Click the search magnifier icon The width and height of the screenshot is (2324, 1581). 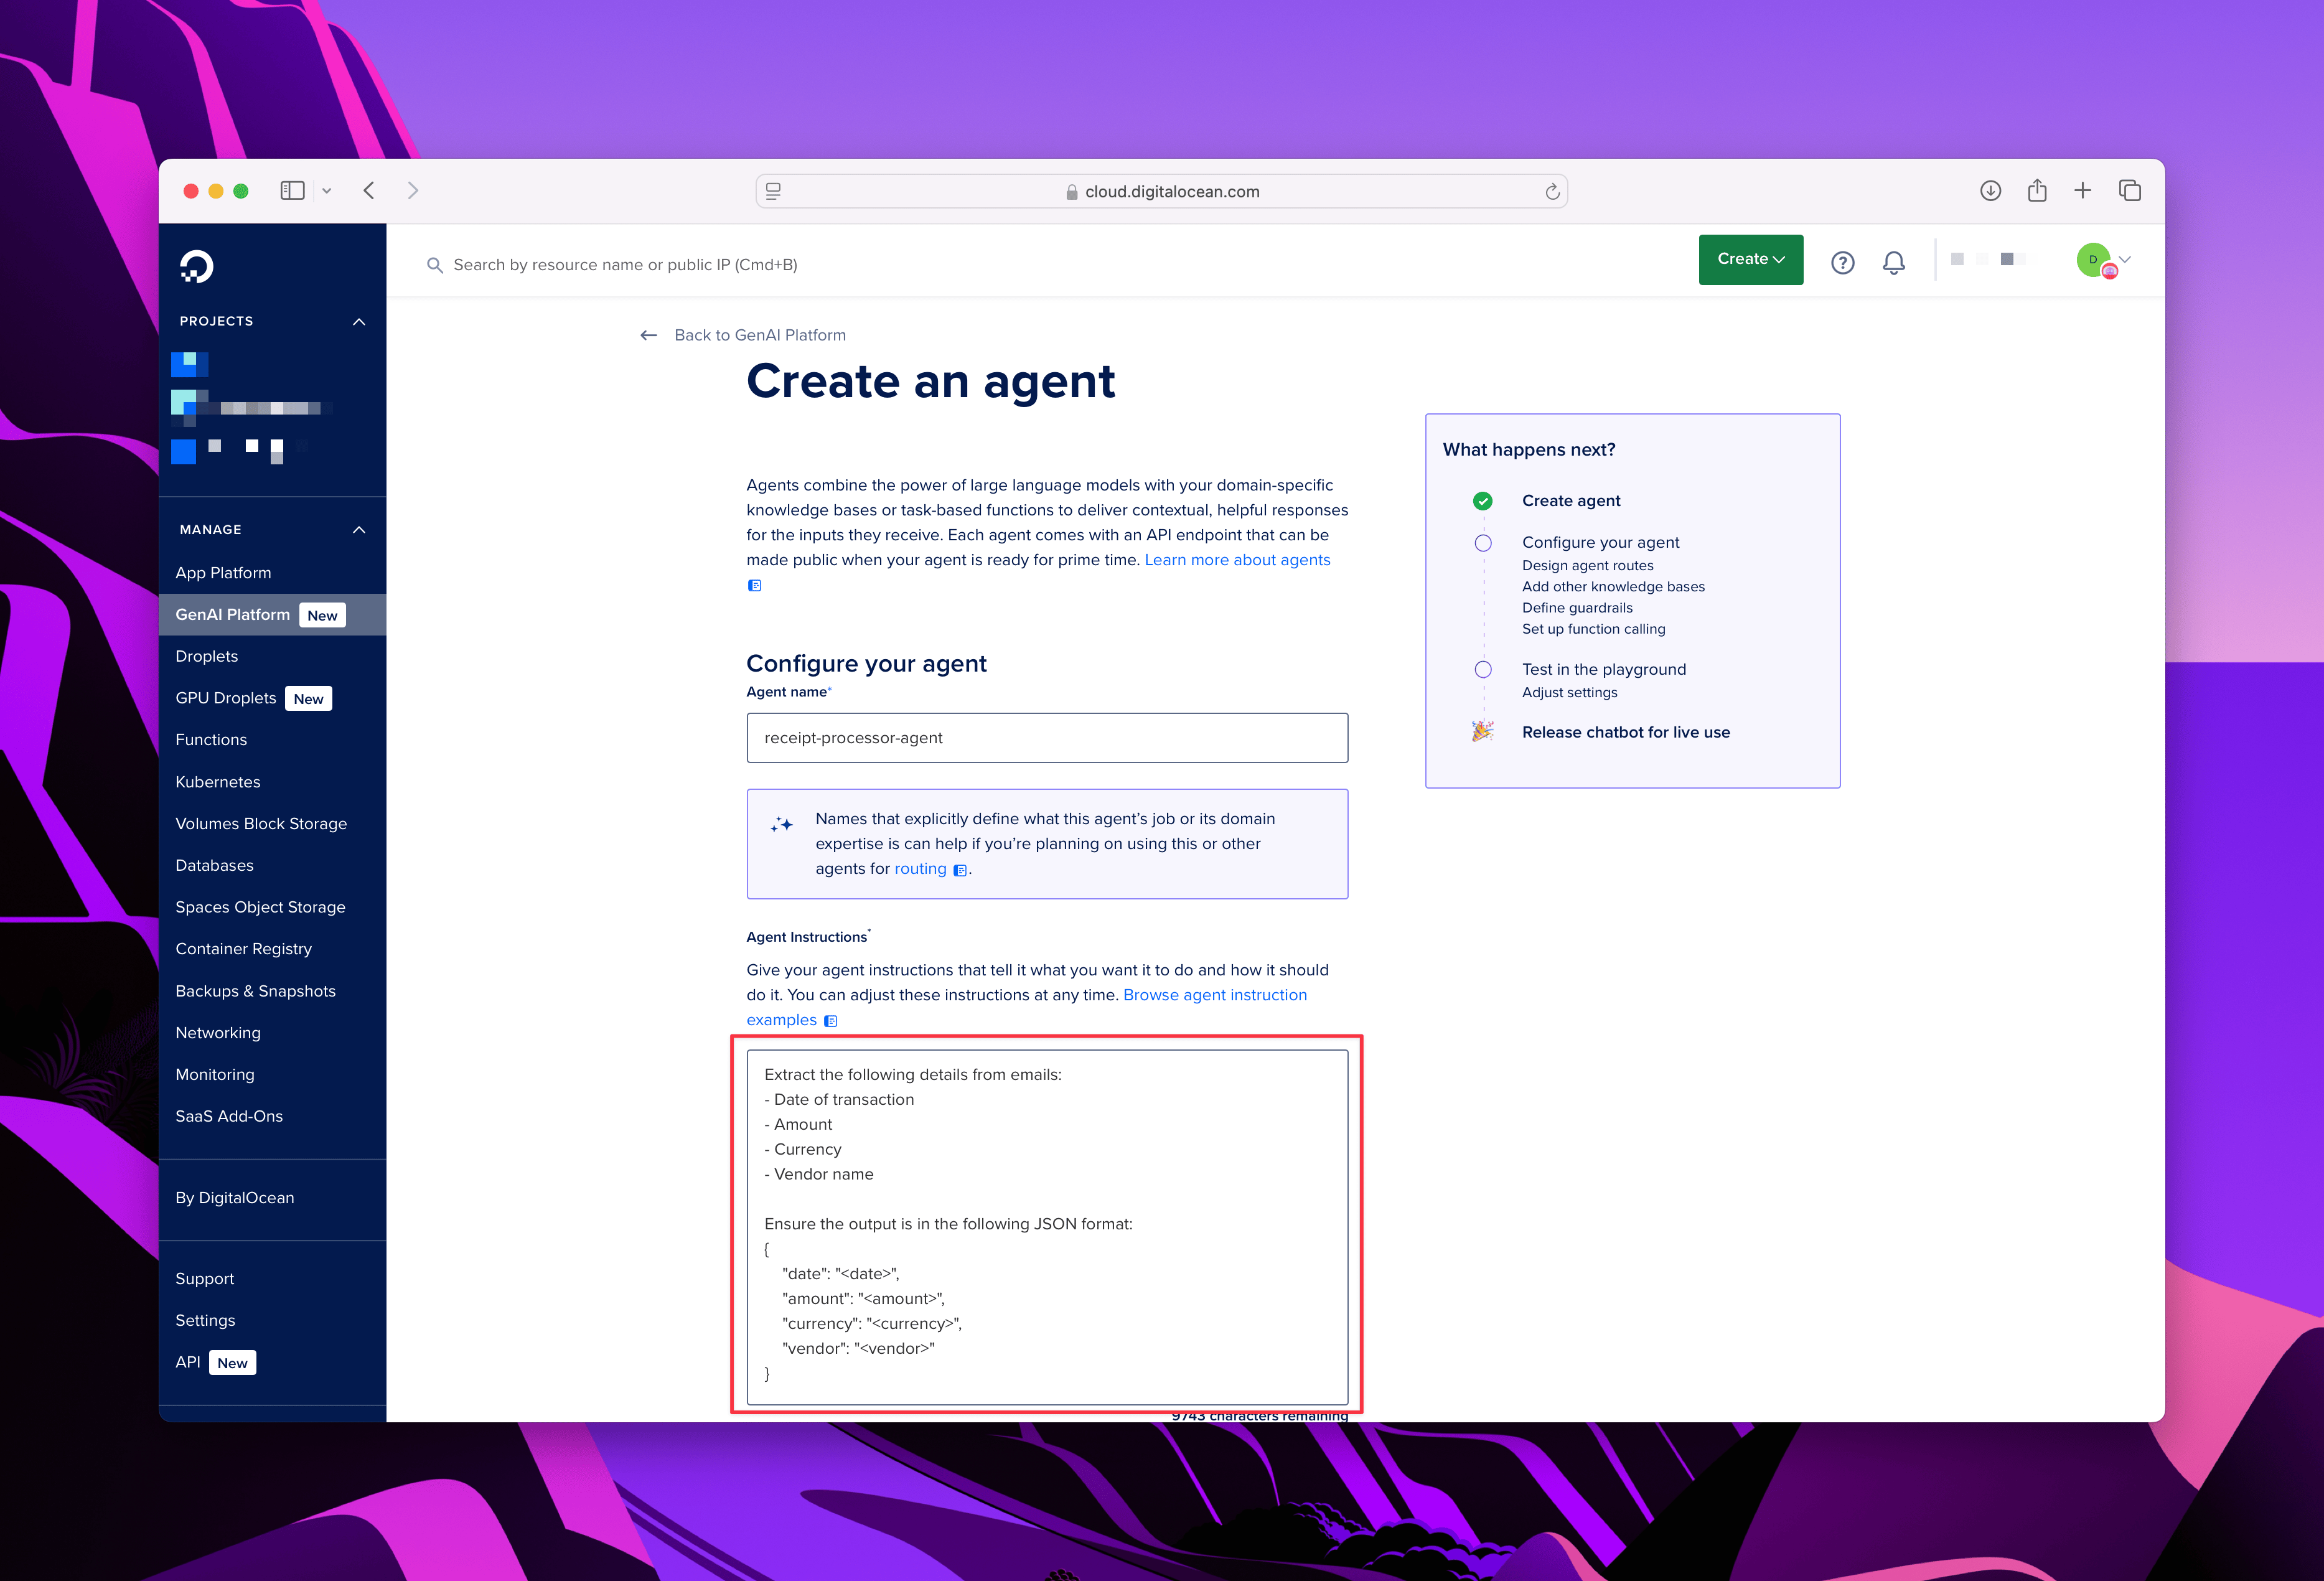click(434, 265)
